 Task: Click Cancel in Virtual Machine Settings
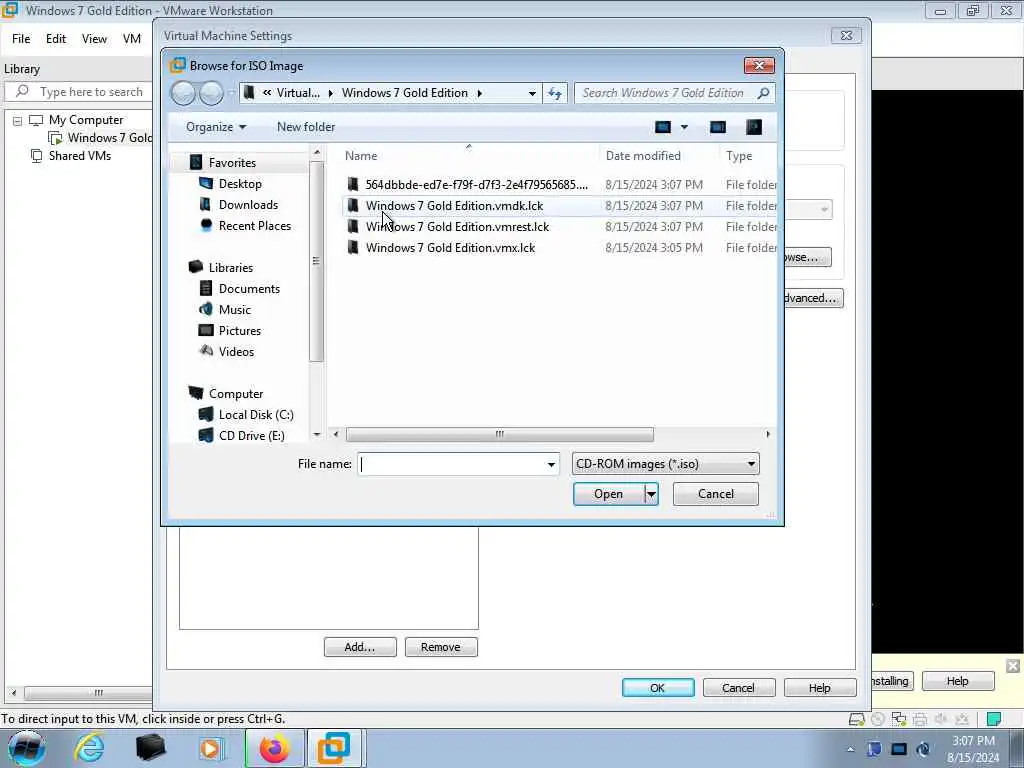click(739, 688)
